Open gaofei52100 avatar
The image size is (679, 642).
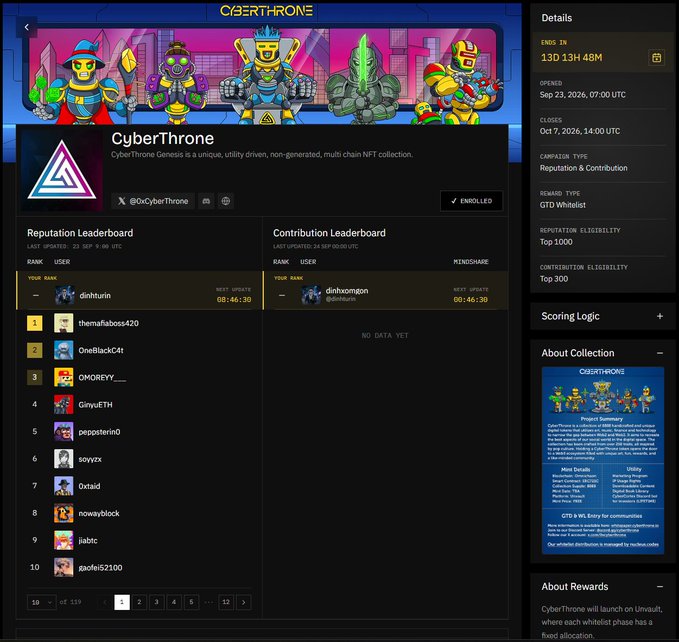point(64,568)
